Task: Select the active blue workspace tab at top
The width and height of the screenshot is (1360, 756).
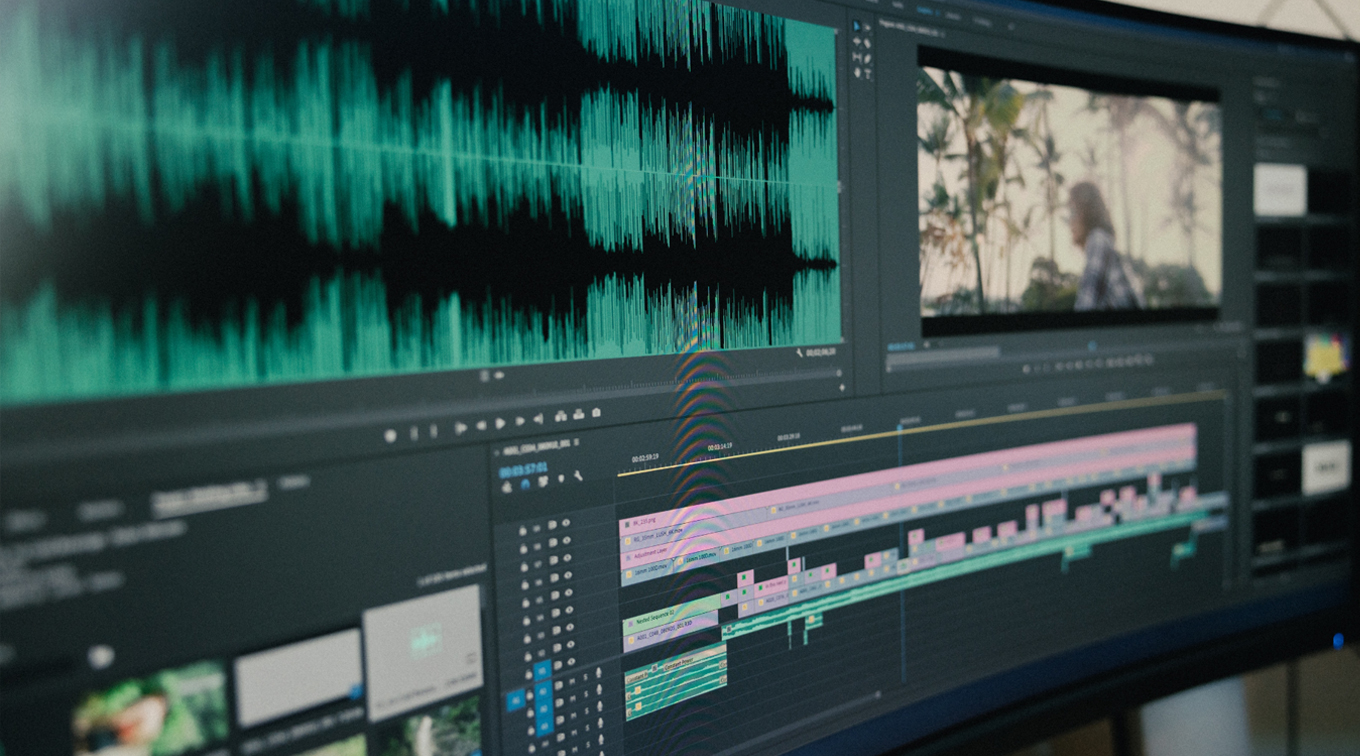Action: tap(925, 10)
